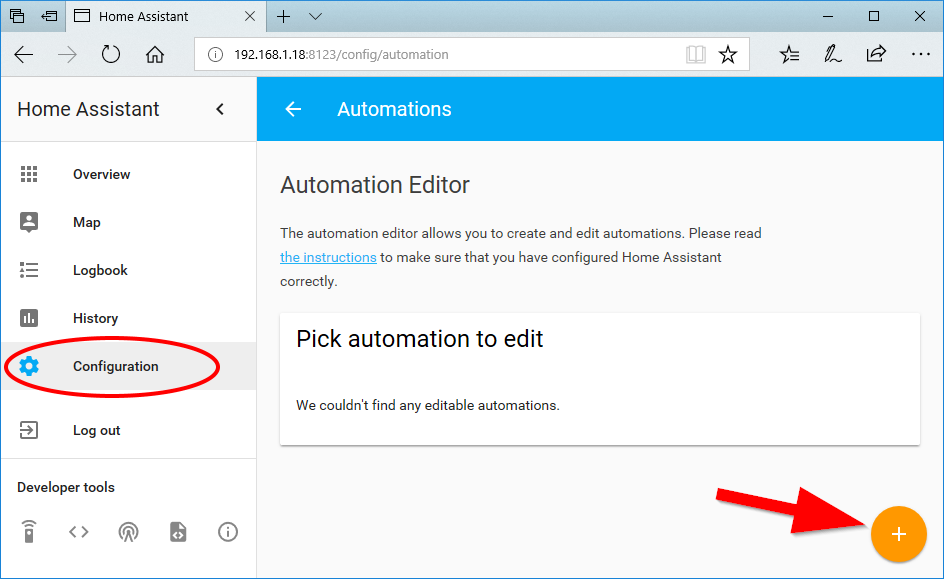
Task: Open the Info circle developer tool
Action: 228,531
